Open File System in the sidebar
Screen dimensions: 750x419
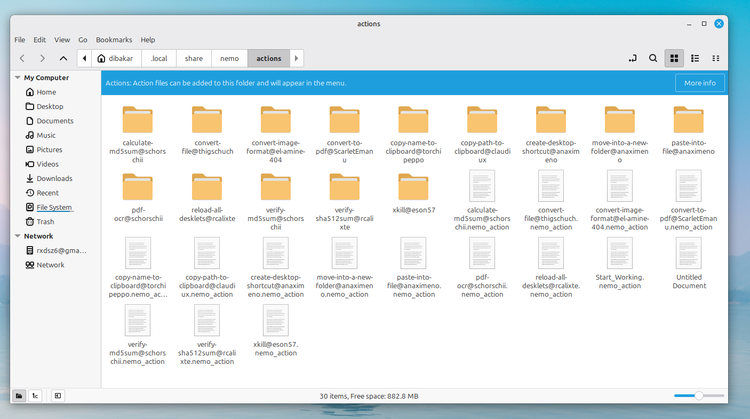coord(54,207)
